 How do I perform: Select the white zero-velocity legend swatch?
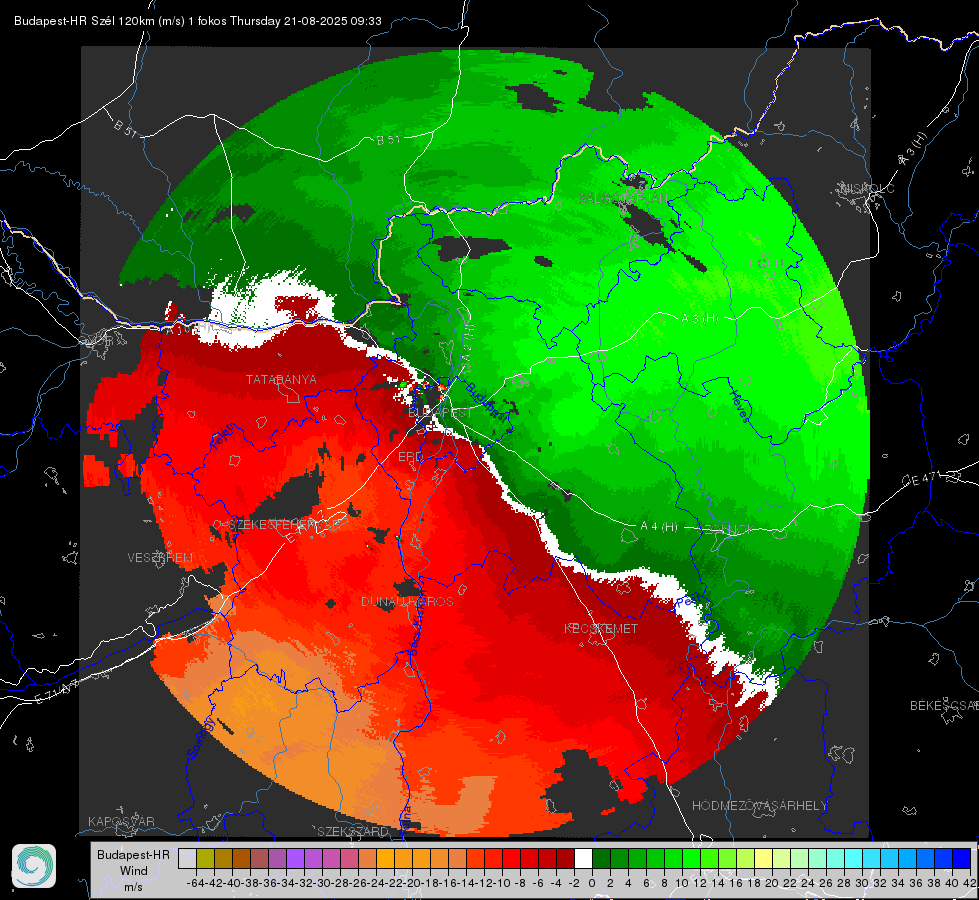coord(583,858)
